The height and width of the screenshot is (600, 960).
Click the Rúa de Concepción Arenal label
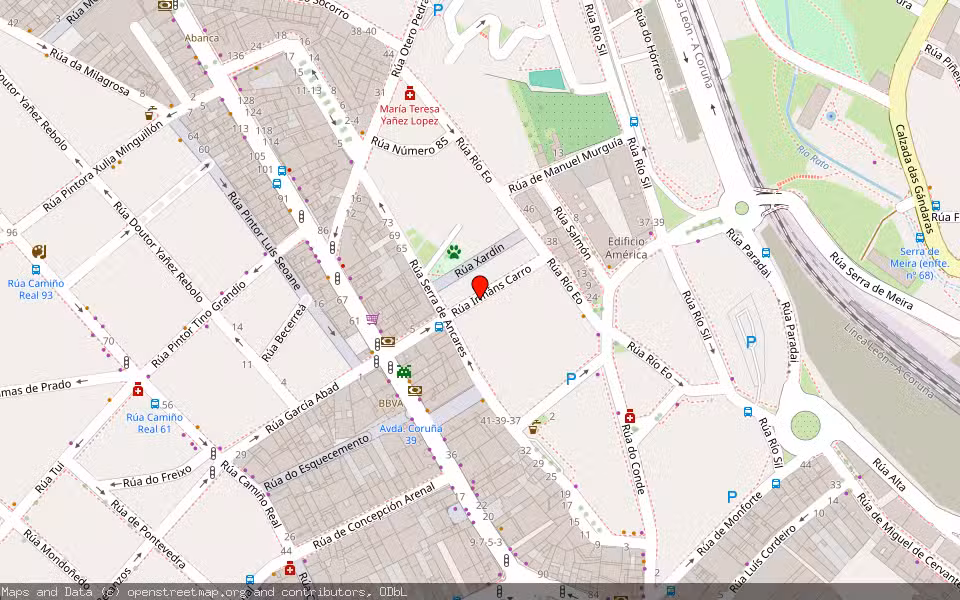[x=373, y=516]
